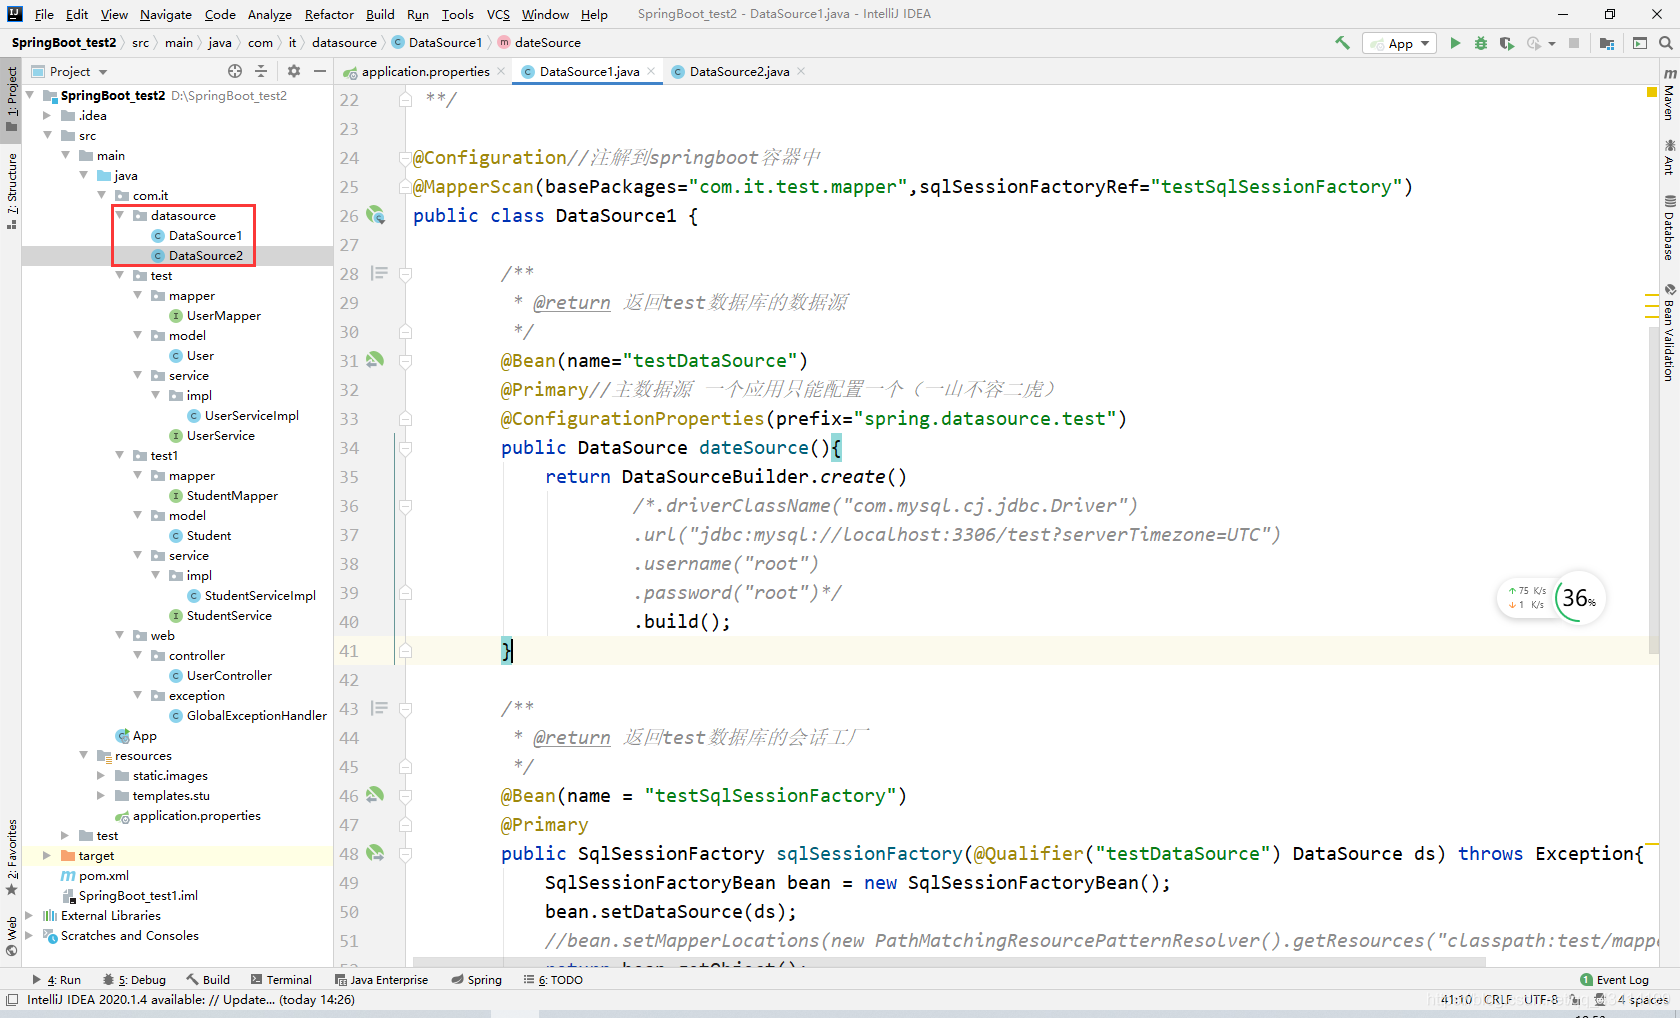Open Search Everywhere magnifier
Viewport: 1680px width, 1018px height.
point(1665,43)
